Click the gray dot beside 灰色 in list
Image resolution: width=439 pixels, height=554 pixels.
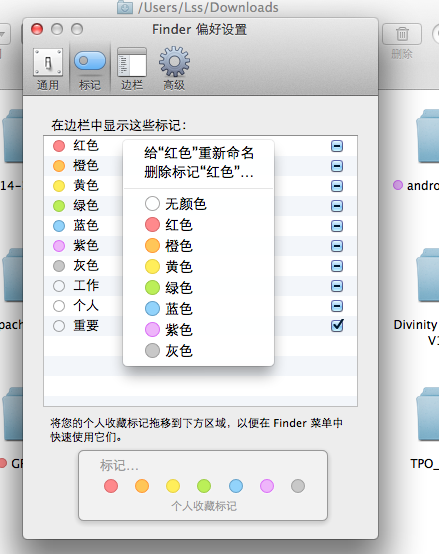tap(59, 266)
